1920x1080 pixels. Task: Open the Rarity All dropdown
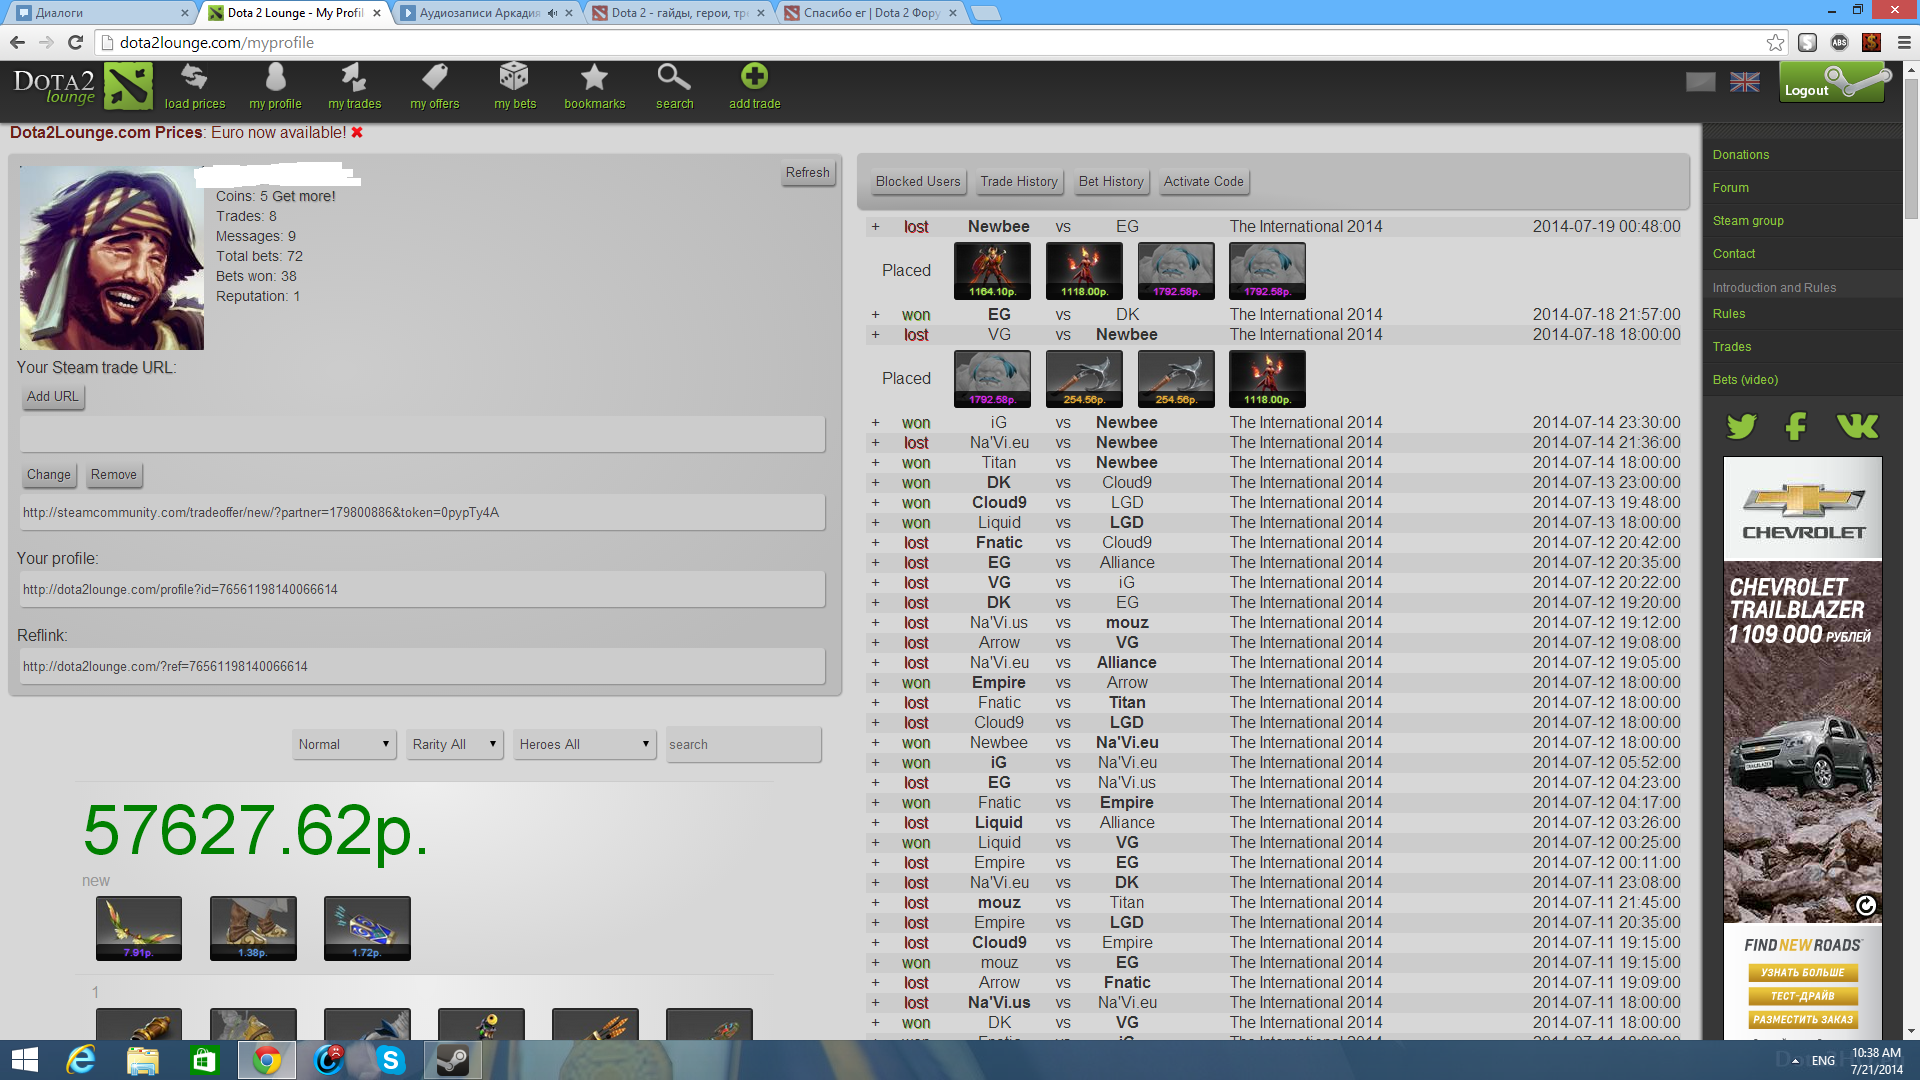coord(455,744)
